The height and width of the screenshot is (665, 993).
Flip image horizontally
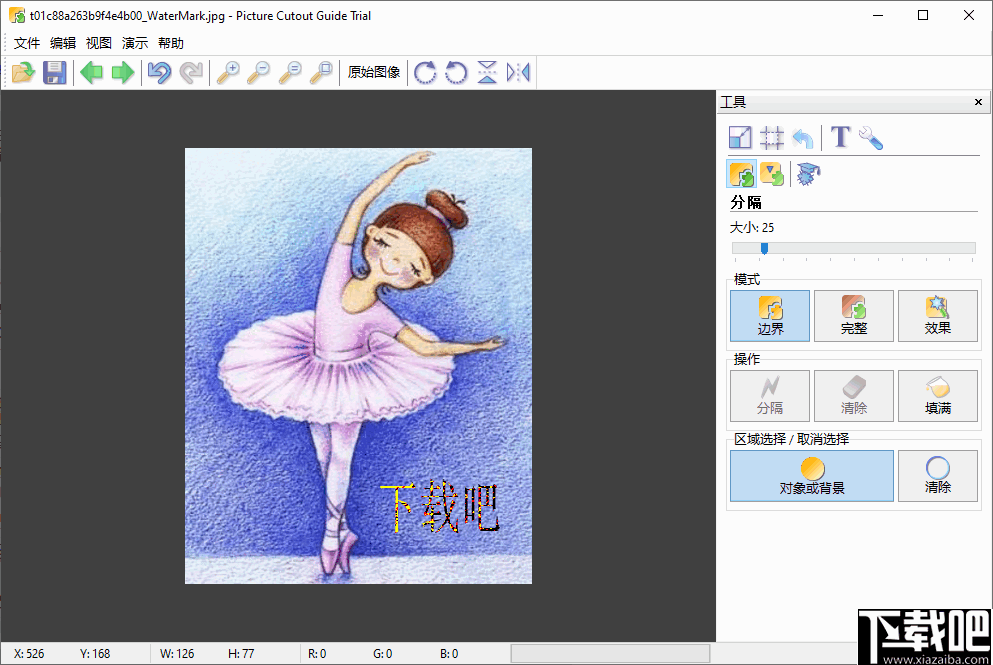(x=518, y=72)
